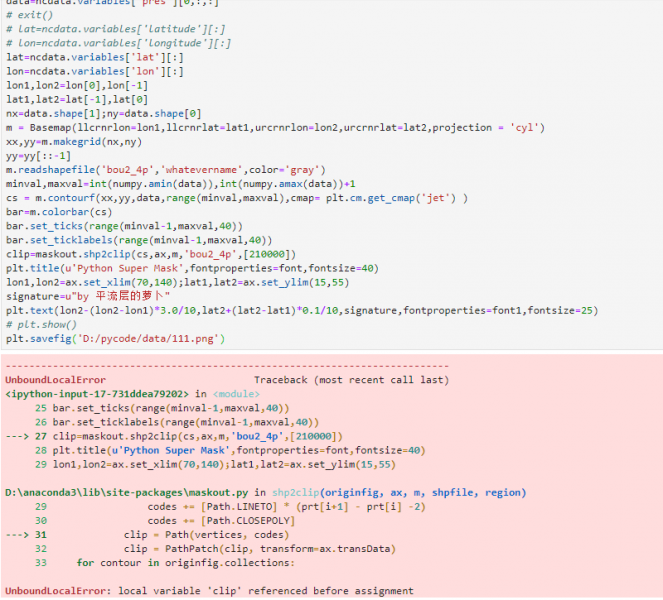Click arrow-marked line 31 'clip = Path'
Screen dimensions: 663x600
(200, 535)
